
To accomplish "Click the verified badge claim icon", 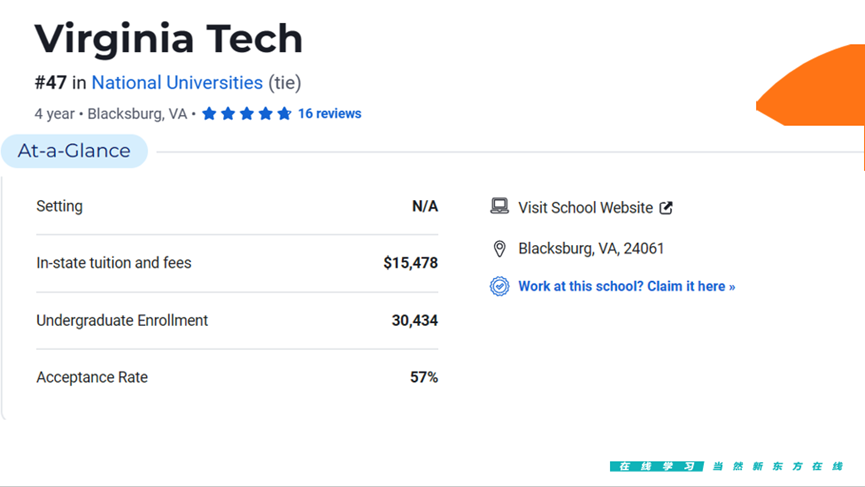I will tap(499, 286).
